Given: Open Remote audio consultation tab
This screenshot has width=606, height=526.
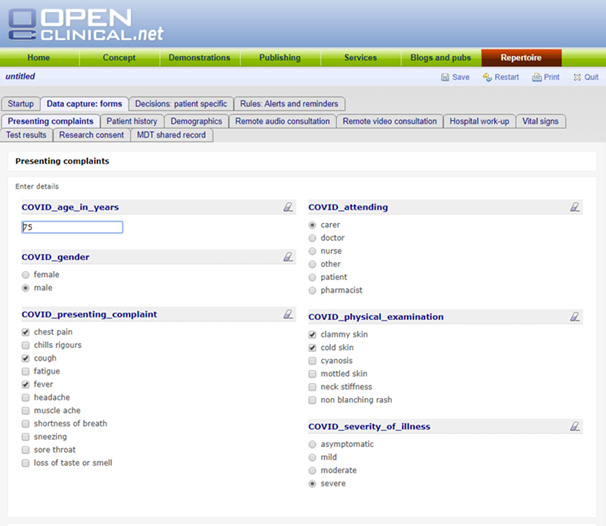Looking at the screenshot, I should [x=283, y=121].
